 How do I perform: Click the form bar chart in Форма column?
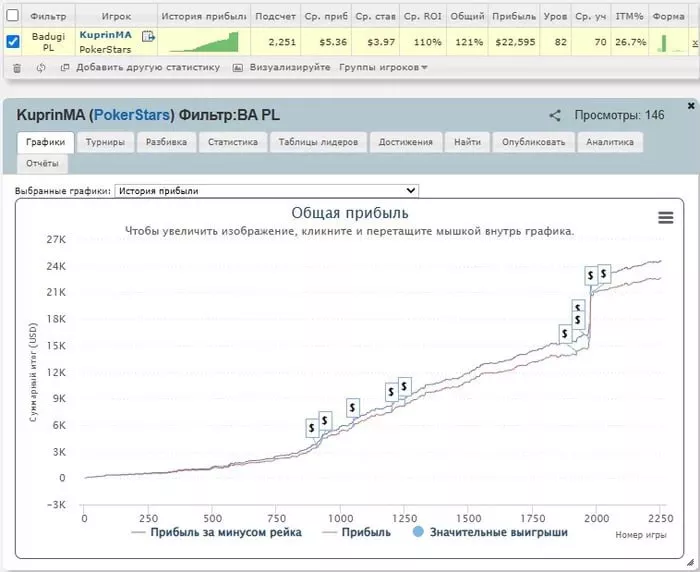671,43
